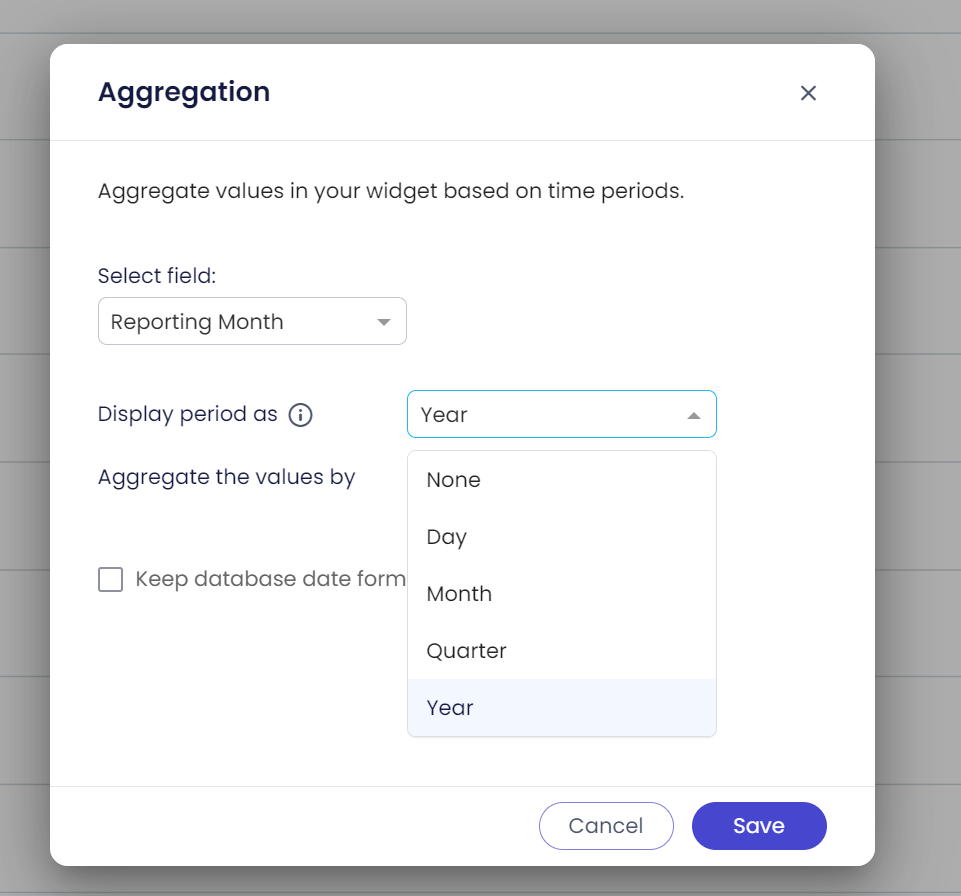Cancel the aggregation dialog

click(x=606, y=826)
